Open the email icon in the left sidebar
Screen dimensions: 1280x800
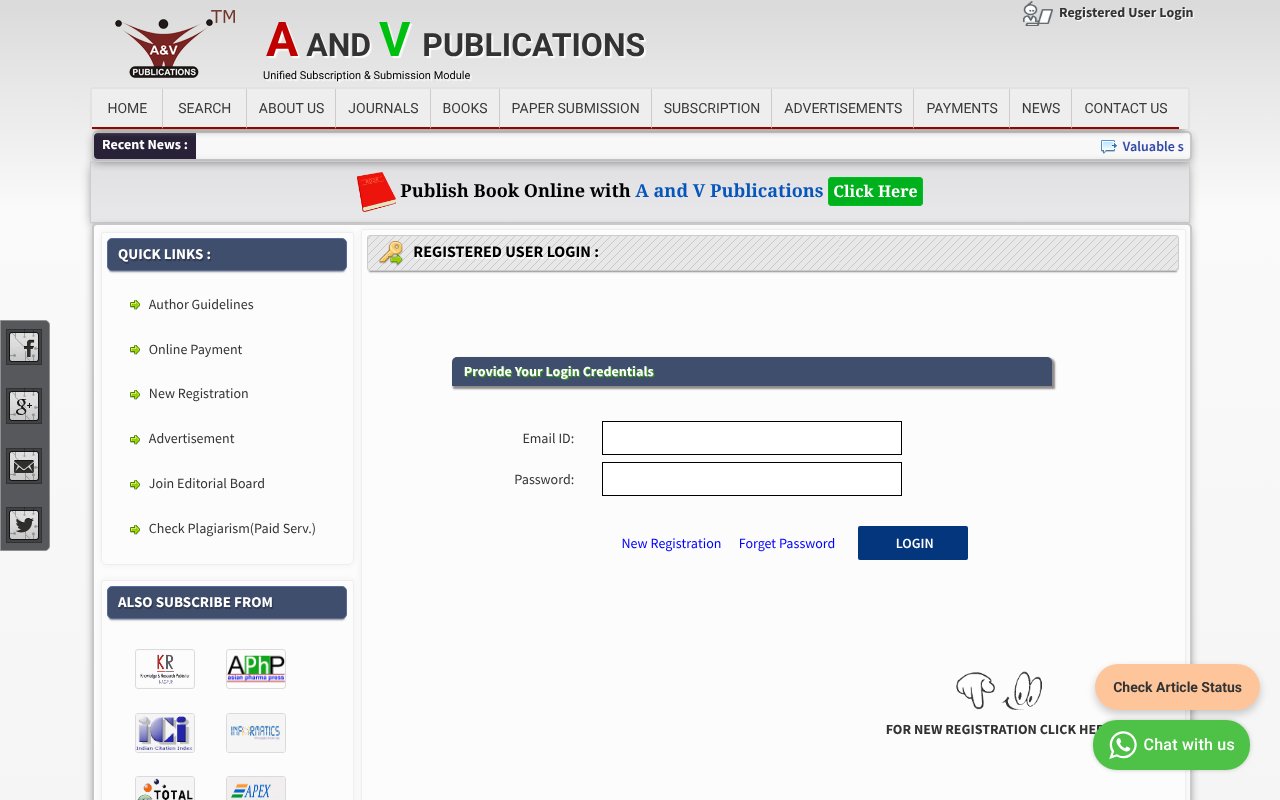click(24, 465)
